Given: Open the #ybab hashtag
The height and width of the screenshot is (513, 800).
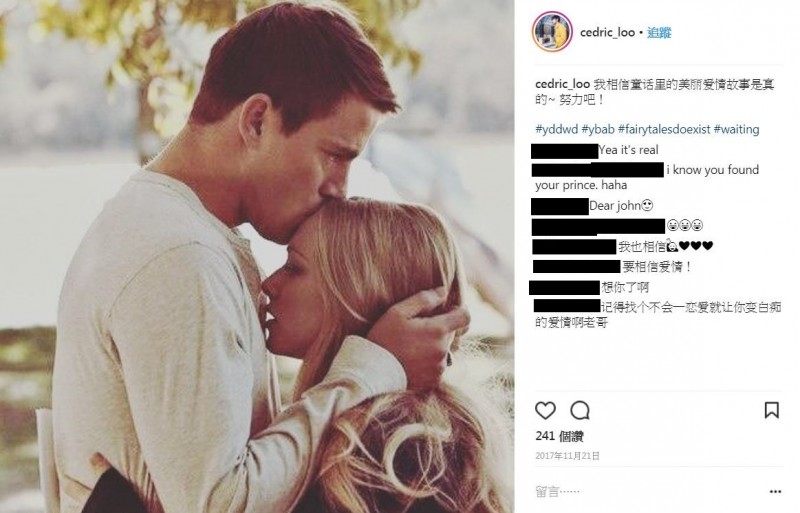Looking at the screenshot, I should click(598, 129).
